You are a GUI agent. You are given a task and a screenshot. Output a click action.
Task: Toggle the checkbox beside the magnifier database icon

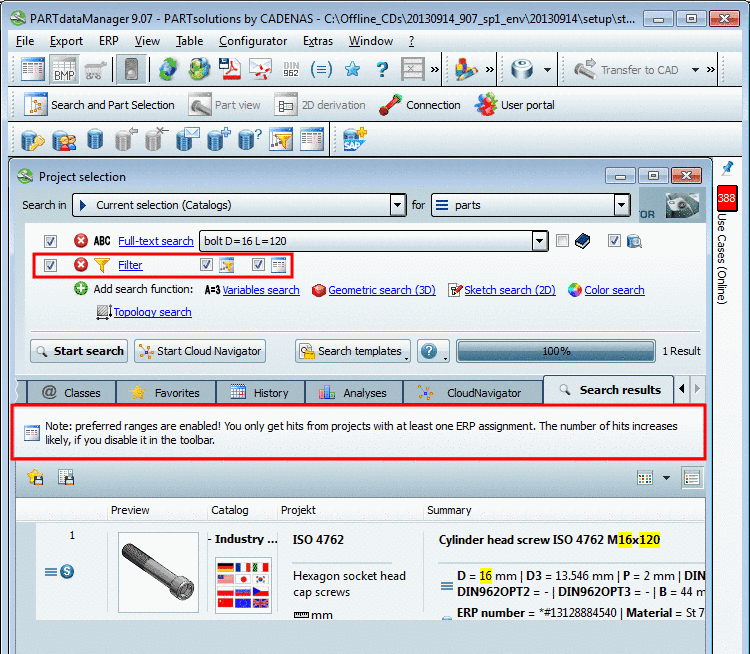pyautogui.click(x=614, y=240)
